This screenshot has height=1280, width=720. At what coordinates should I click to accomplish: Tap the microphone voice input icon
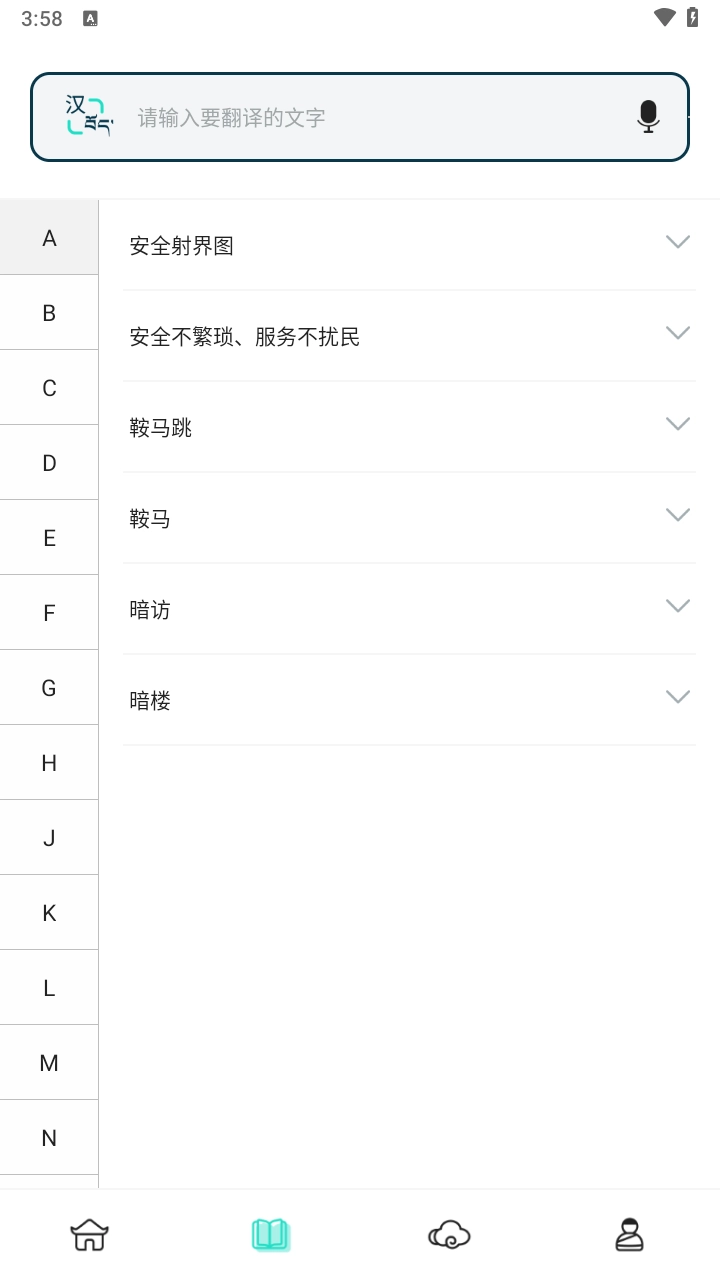point(648,117)
